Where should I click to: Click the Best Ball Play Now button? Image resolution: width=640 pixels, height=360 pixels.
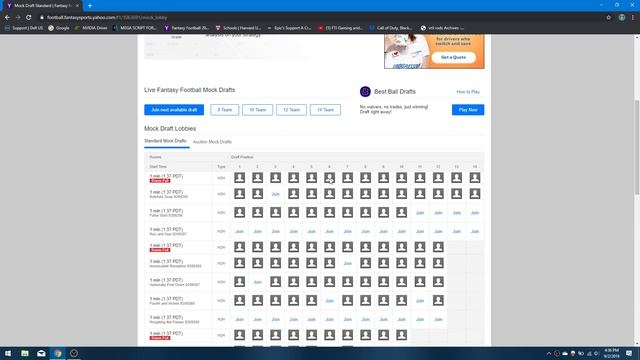click(468, 110)
